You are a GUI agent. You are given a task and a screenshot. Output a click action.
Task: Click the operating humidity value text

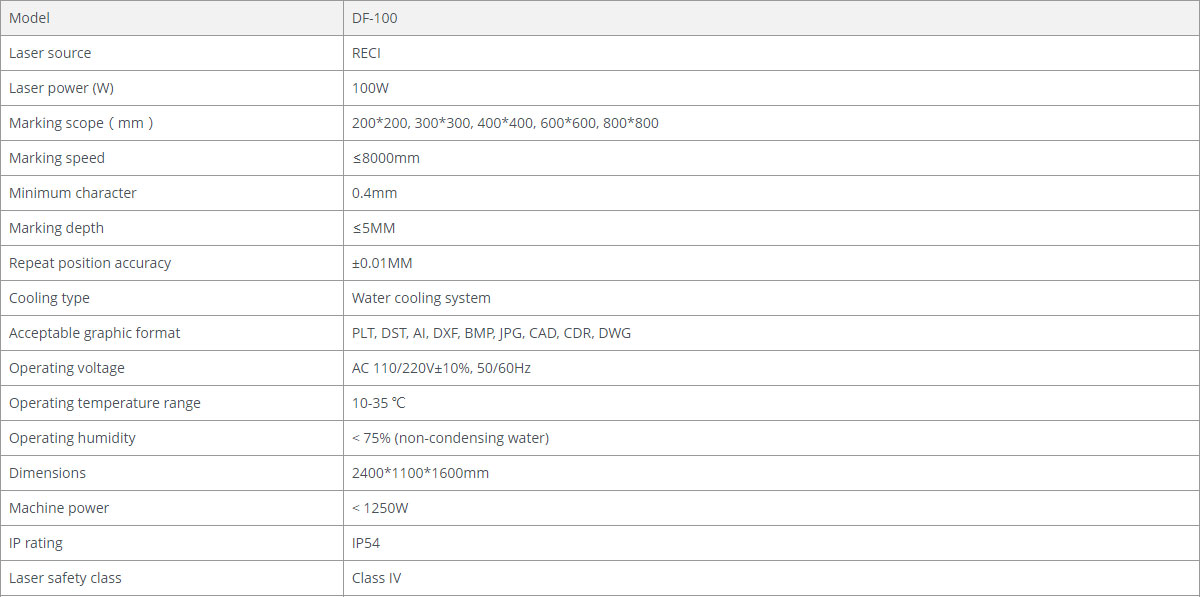(450, 438)
